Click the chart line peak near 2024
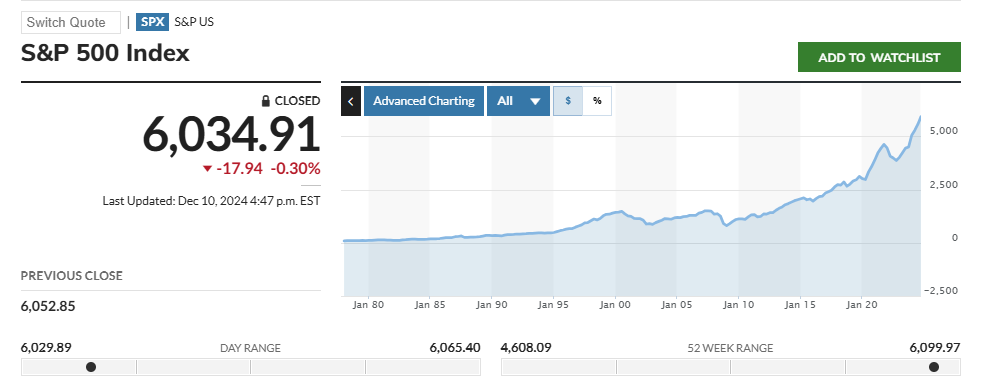The height and width of the screenshot is (385, 981). tap(920, 117)
